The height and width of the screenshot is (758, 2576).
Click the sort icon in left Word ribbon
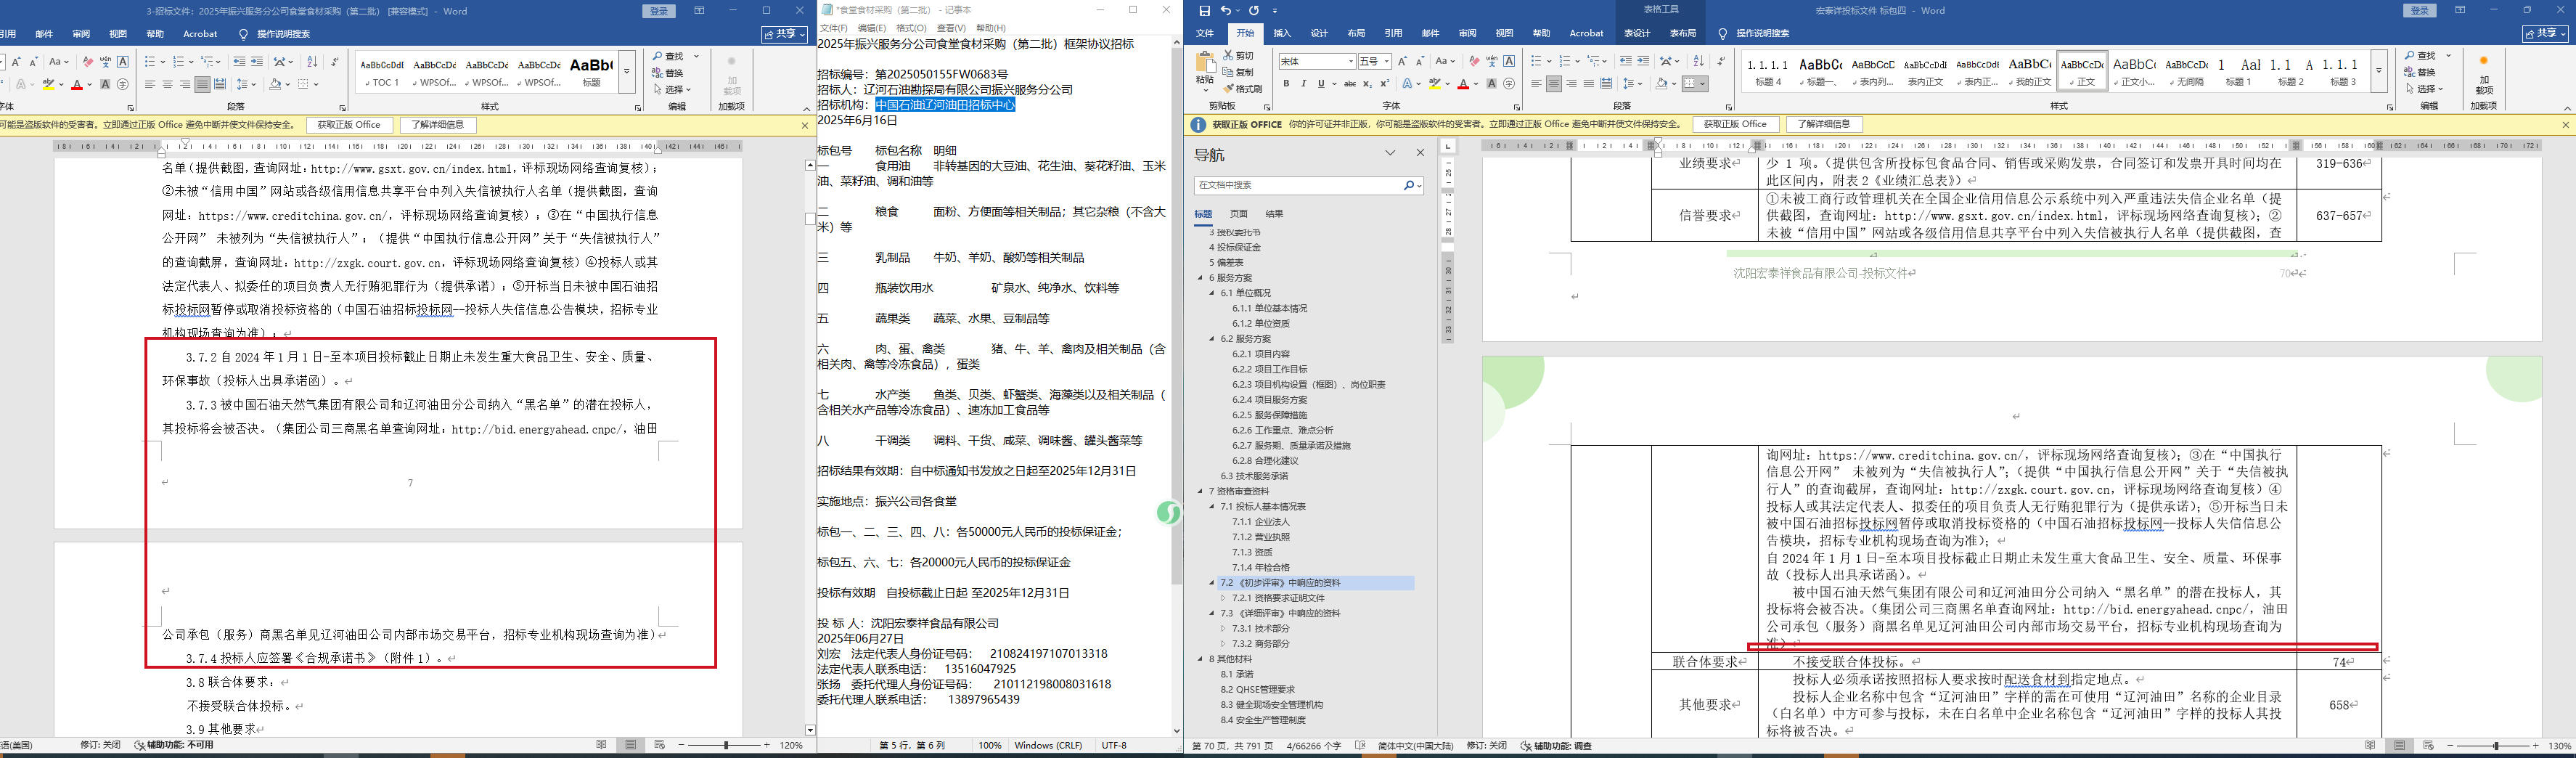coord(312,62)
